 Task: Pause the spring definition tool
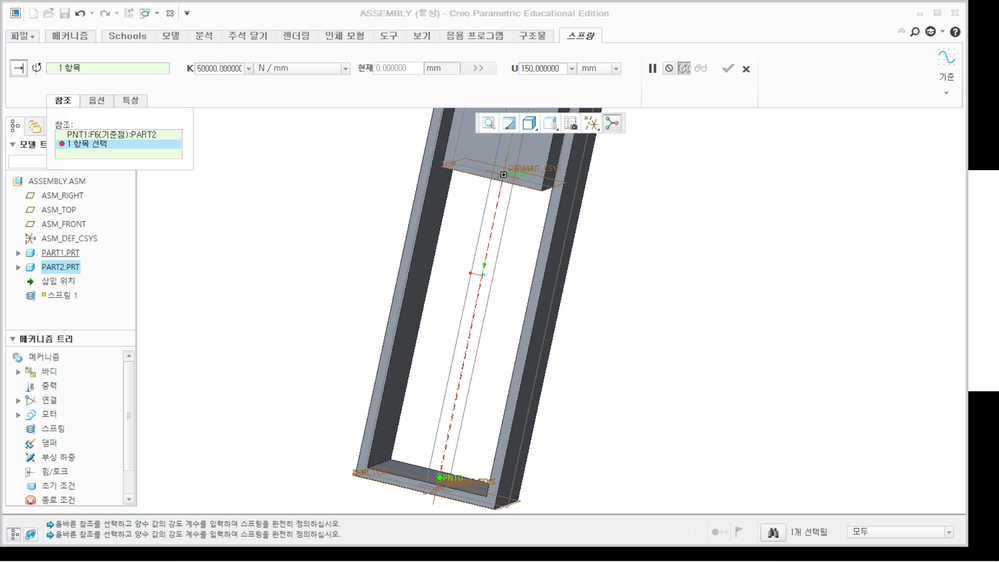click(x=652, y=68)
